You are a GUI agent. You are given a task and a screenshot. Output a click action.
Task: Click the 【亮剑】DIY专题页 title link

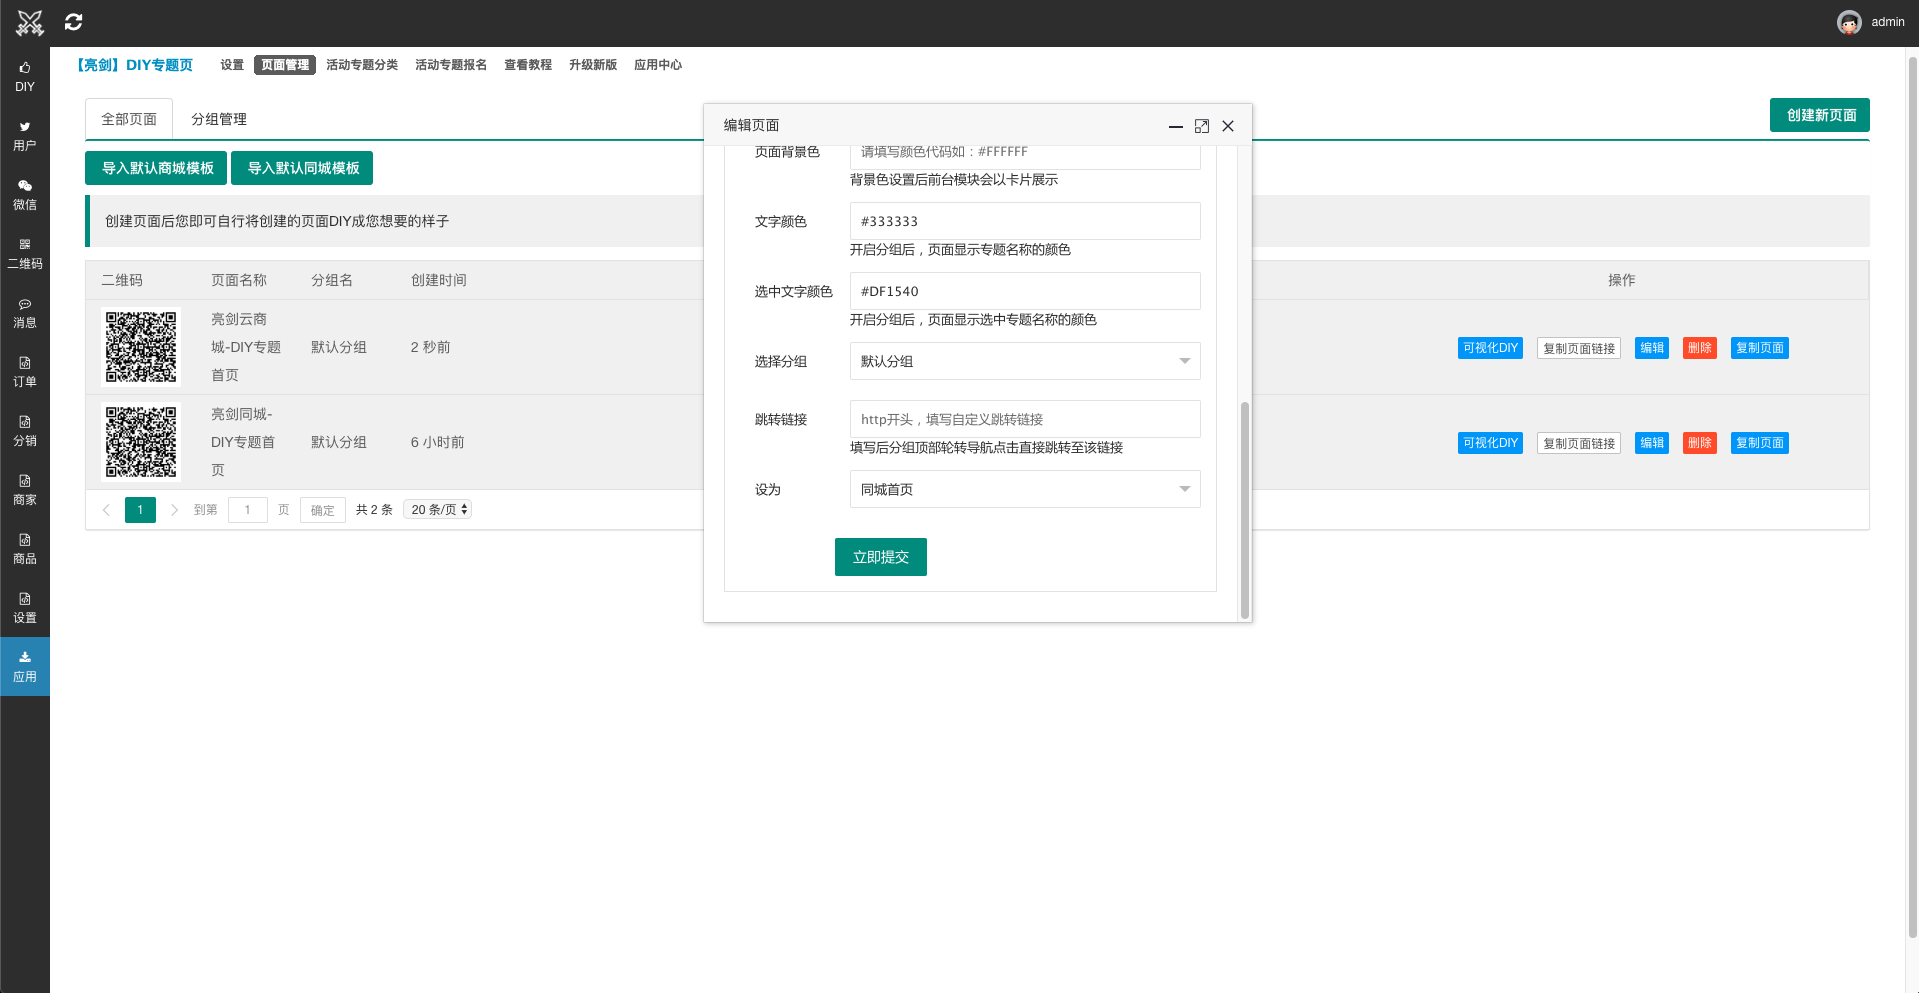click(x=135, y=65)
